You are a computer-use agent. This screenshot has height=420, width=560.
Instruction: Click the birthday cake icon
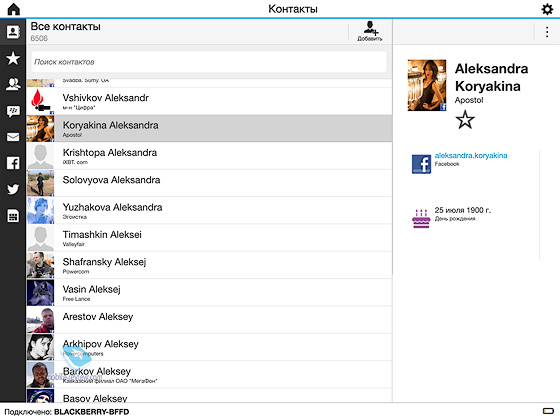pos(421,219)
